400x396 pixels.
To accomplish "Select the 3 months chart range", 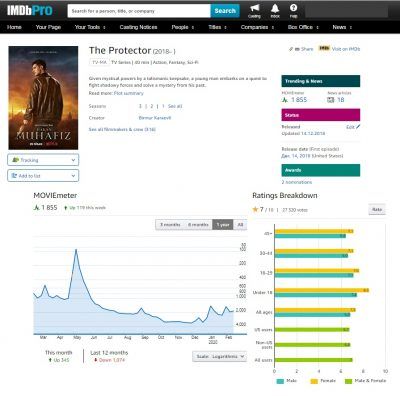I will tap(170, 225).
